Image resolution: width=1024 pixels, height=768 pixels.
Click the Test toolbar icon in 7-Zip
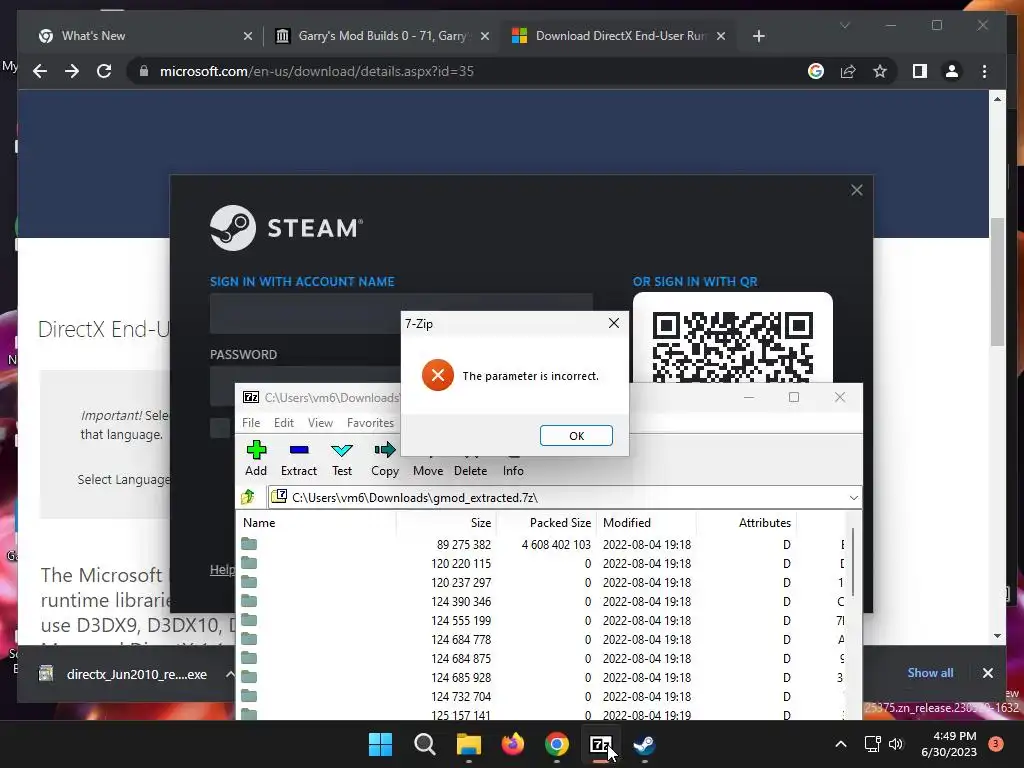(342, 449)
